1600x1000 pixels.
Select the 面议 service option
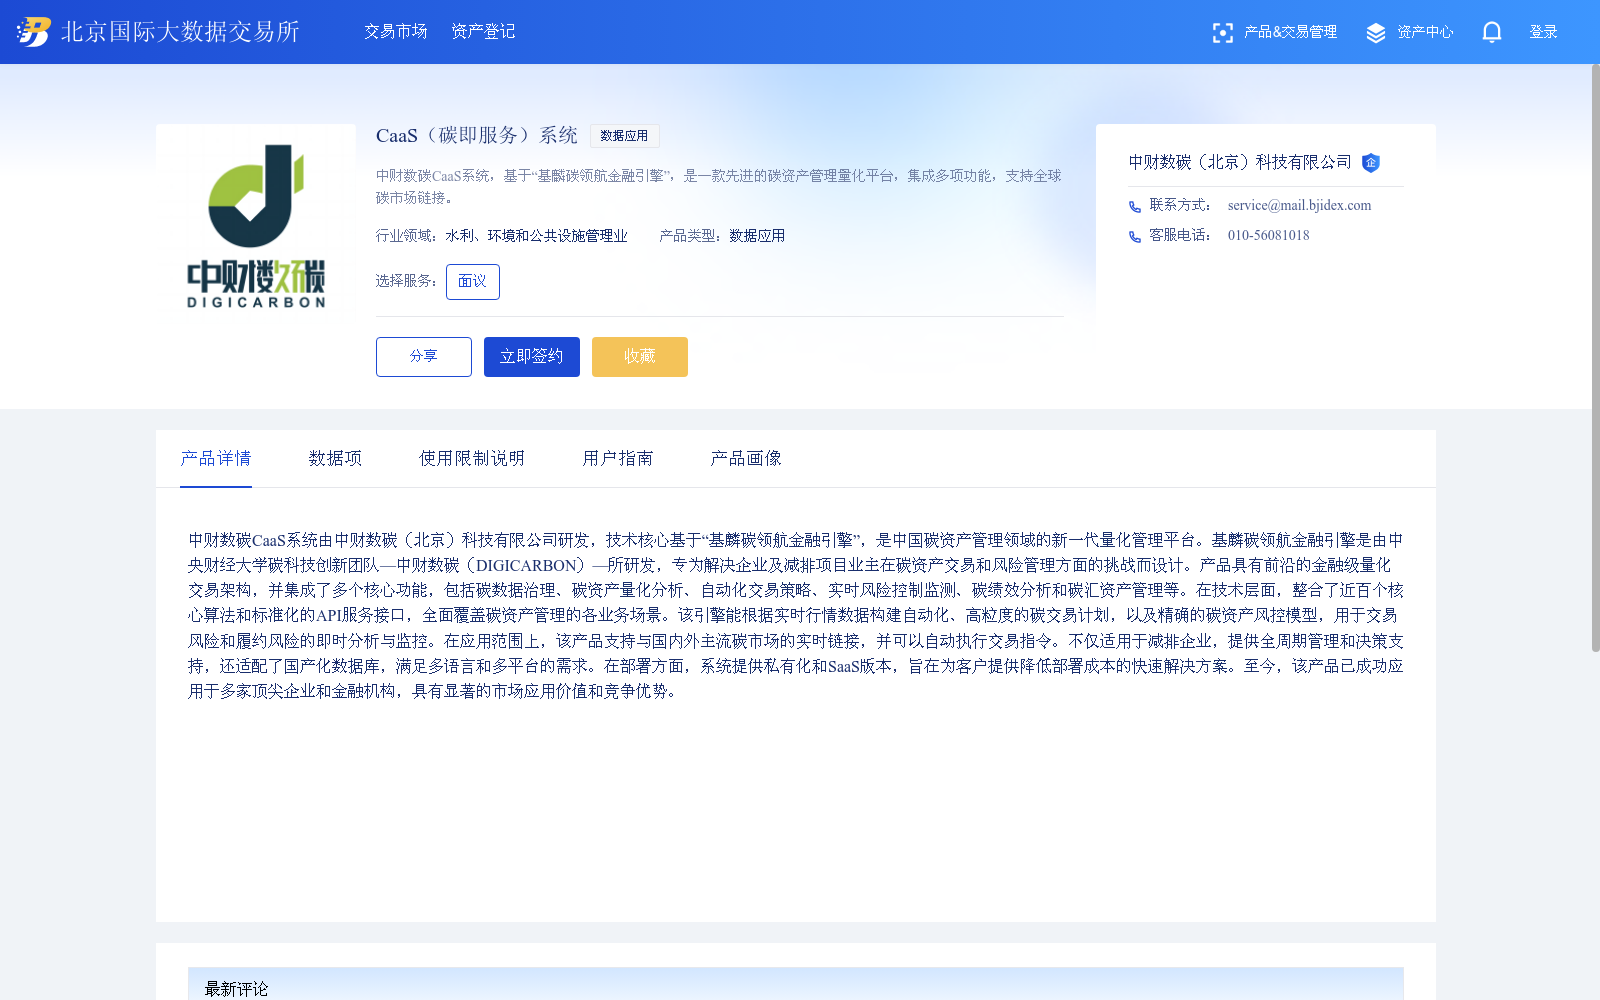473,282
